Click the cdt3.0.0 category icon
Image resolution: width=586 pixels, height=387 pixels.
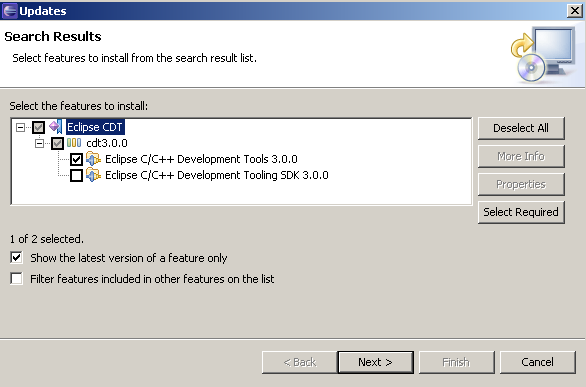(74, 143)
